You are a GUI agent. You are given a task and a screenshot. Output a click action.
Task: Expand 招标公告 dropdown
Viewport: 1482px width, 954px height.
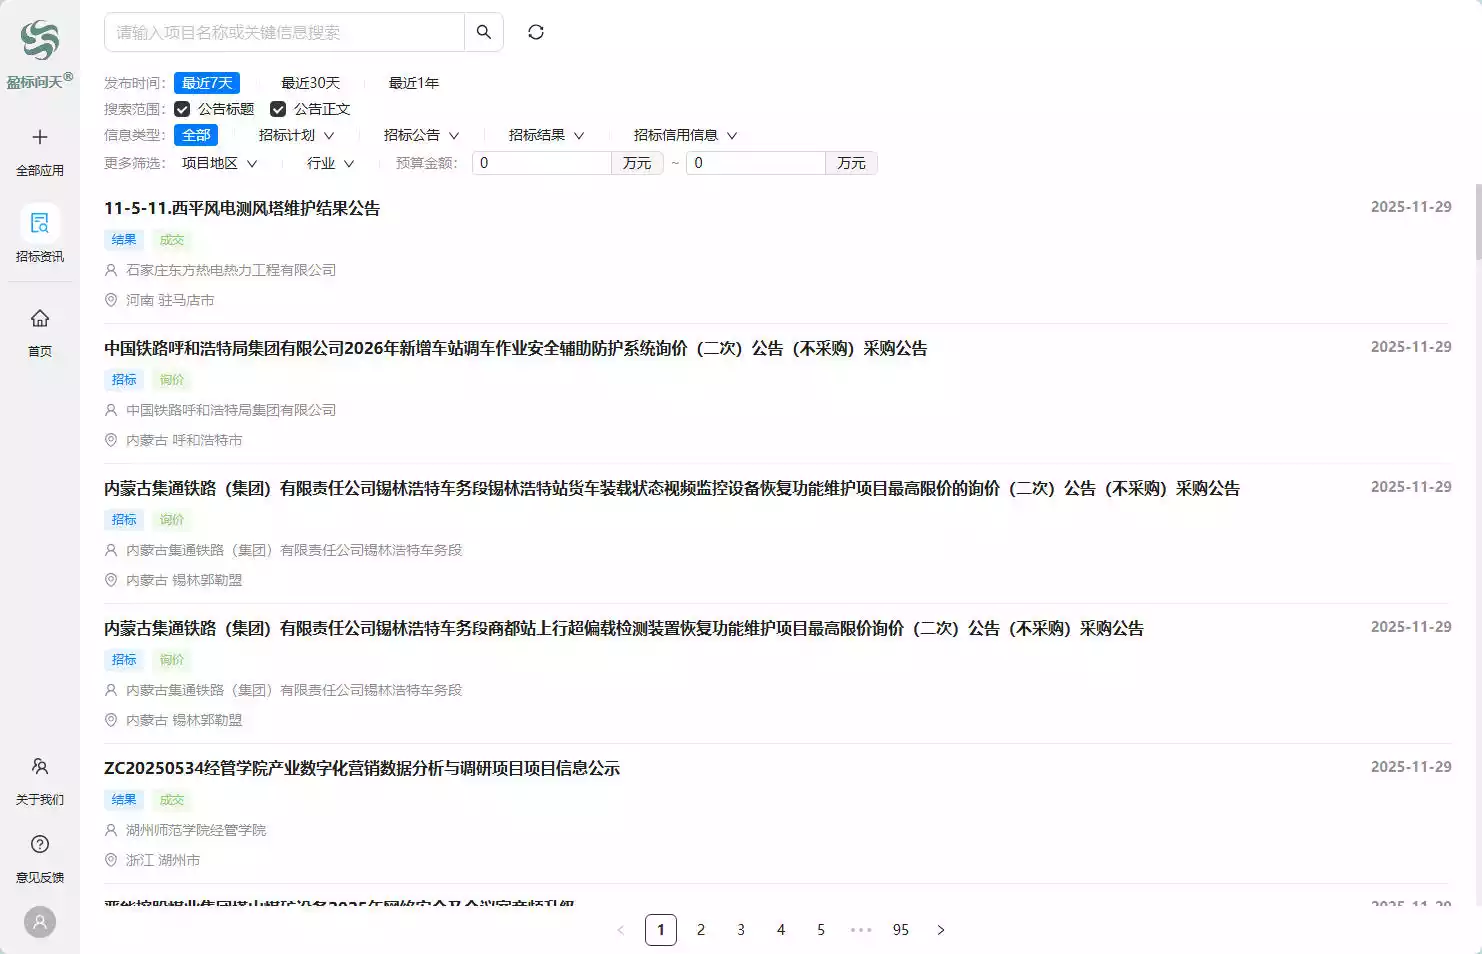coord(421,135)
